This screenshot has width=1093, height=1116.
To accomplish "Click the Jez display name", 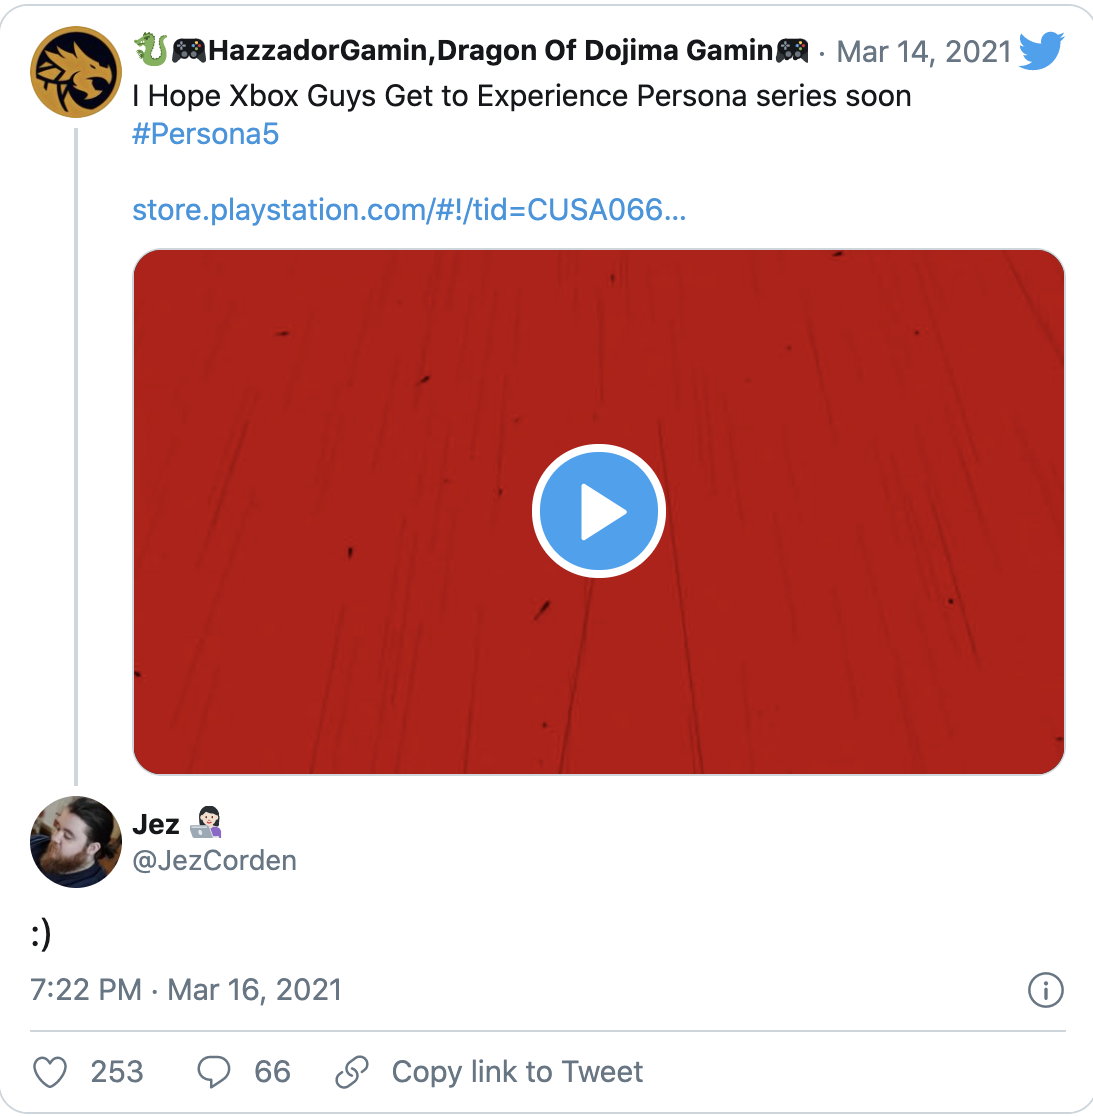I will pyautogui.click(x=156, y=824).
